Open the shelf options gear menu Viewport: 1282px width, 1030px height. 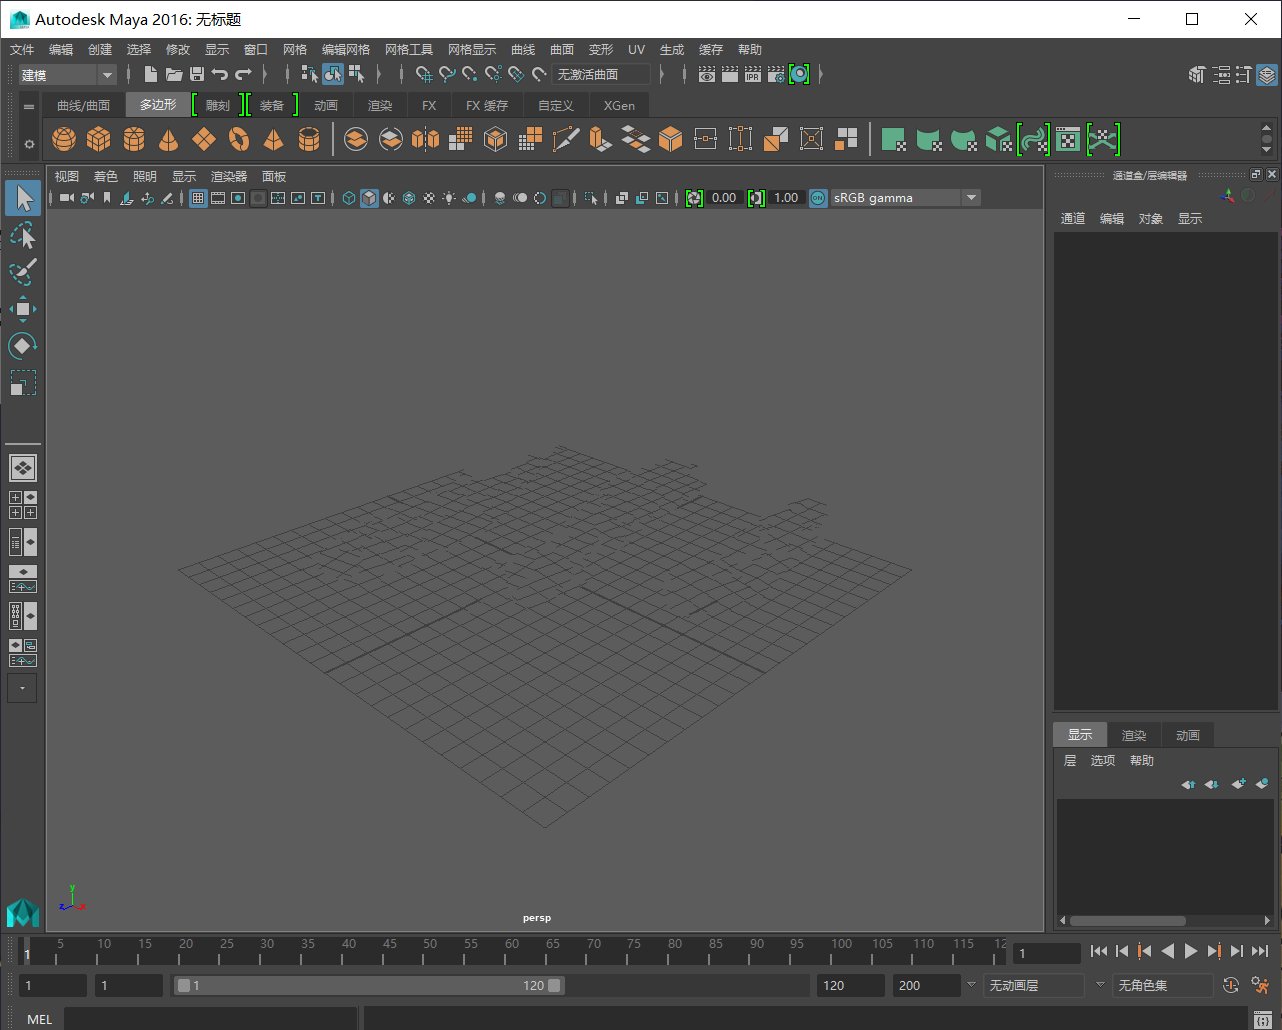[x=29, y=144]
